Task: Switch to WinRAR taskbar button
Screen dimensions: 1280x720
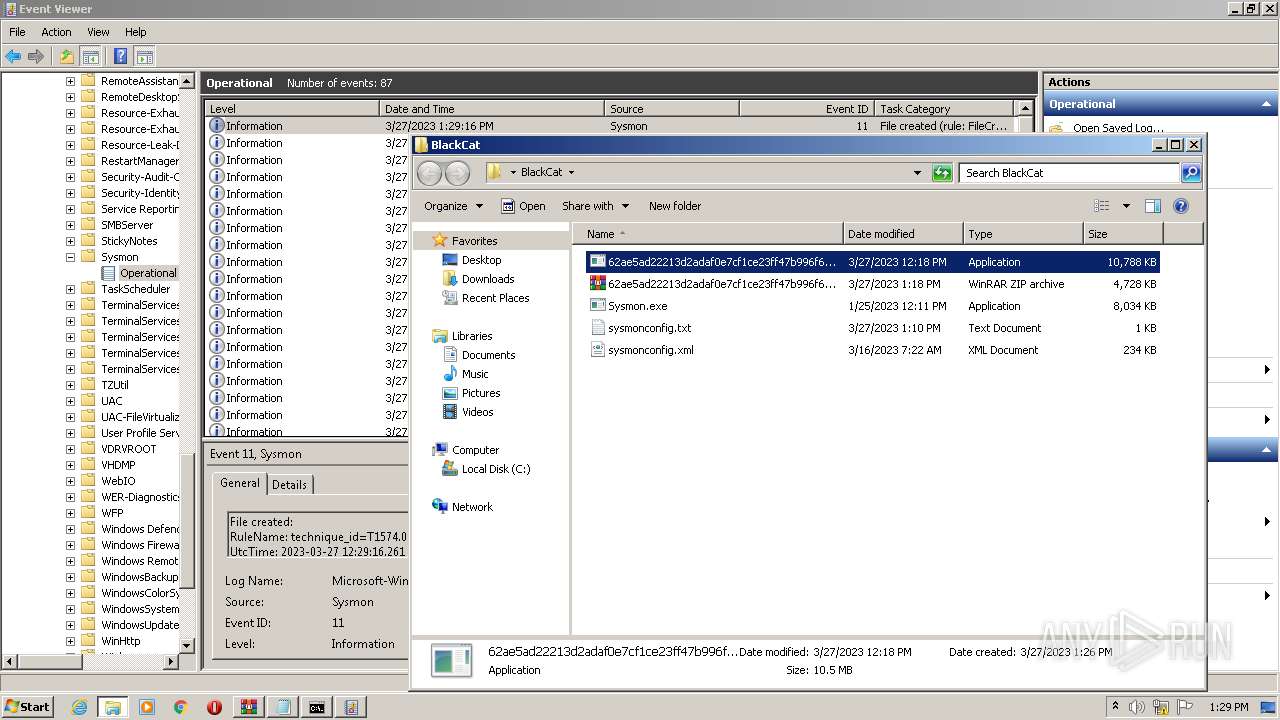Action: 248,707
